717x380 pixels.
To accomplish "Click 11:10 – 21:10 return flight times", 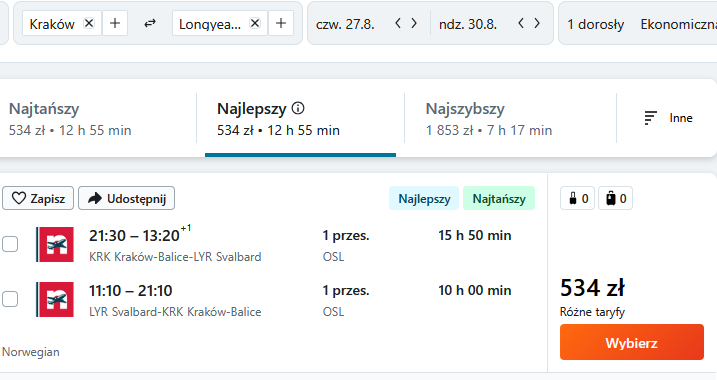I will click(131, 291).
